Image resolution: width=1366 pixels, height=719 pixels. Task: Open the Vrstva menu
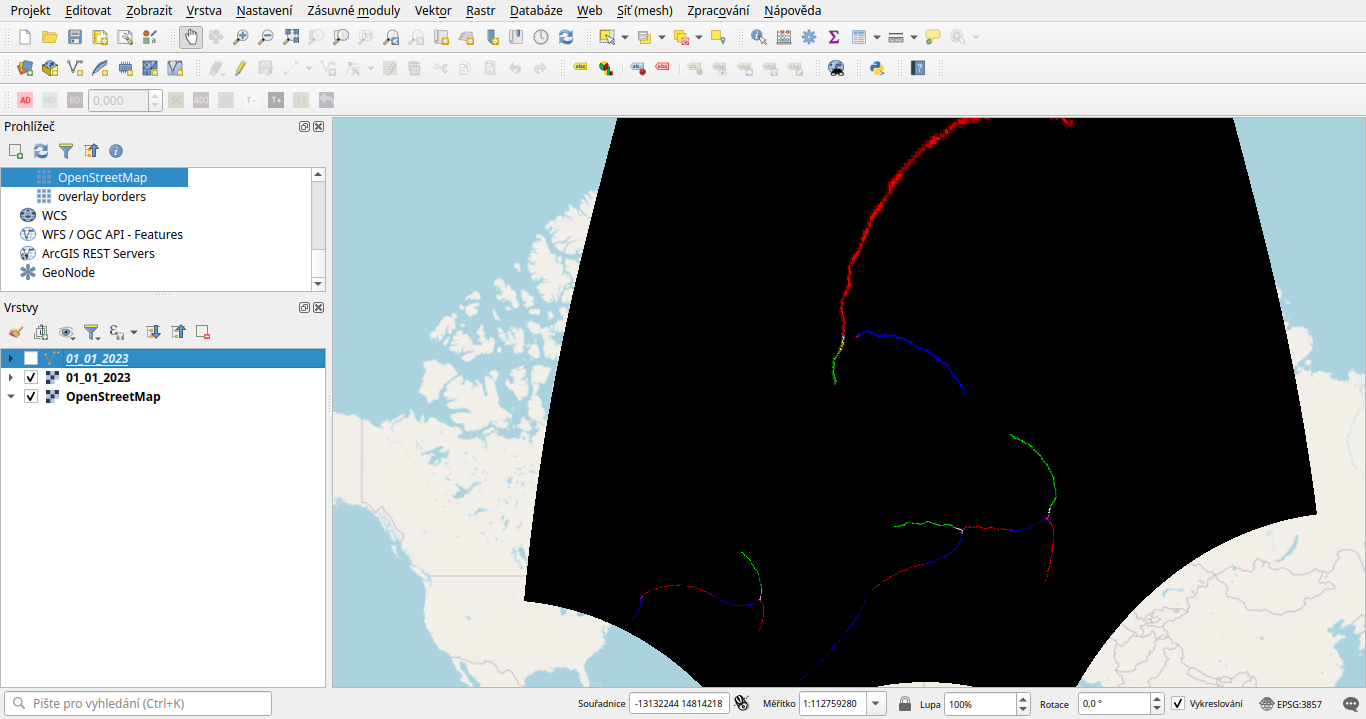[204, 10]
